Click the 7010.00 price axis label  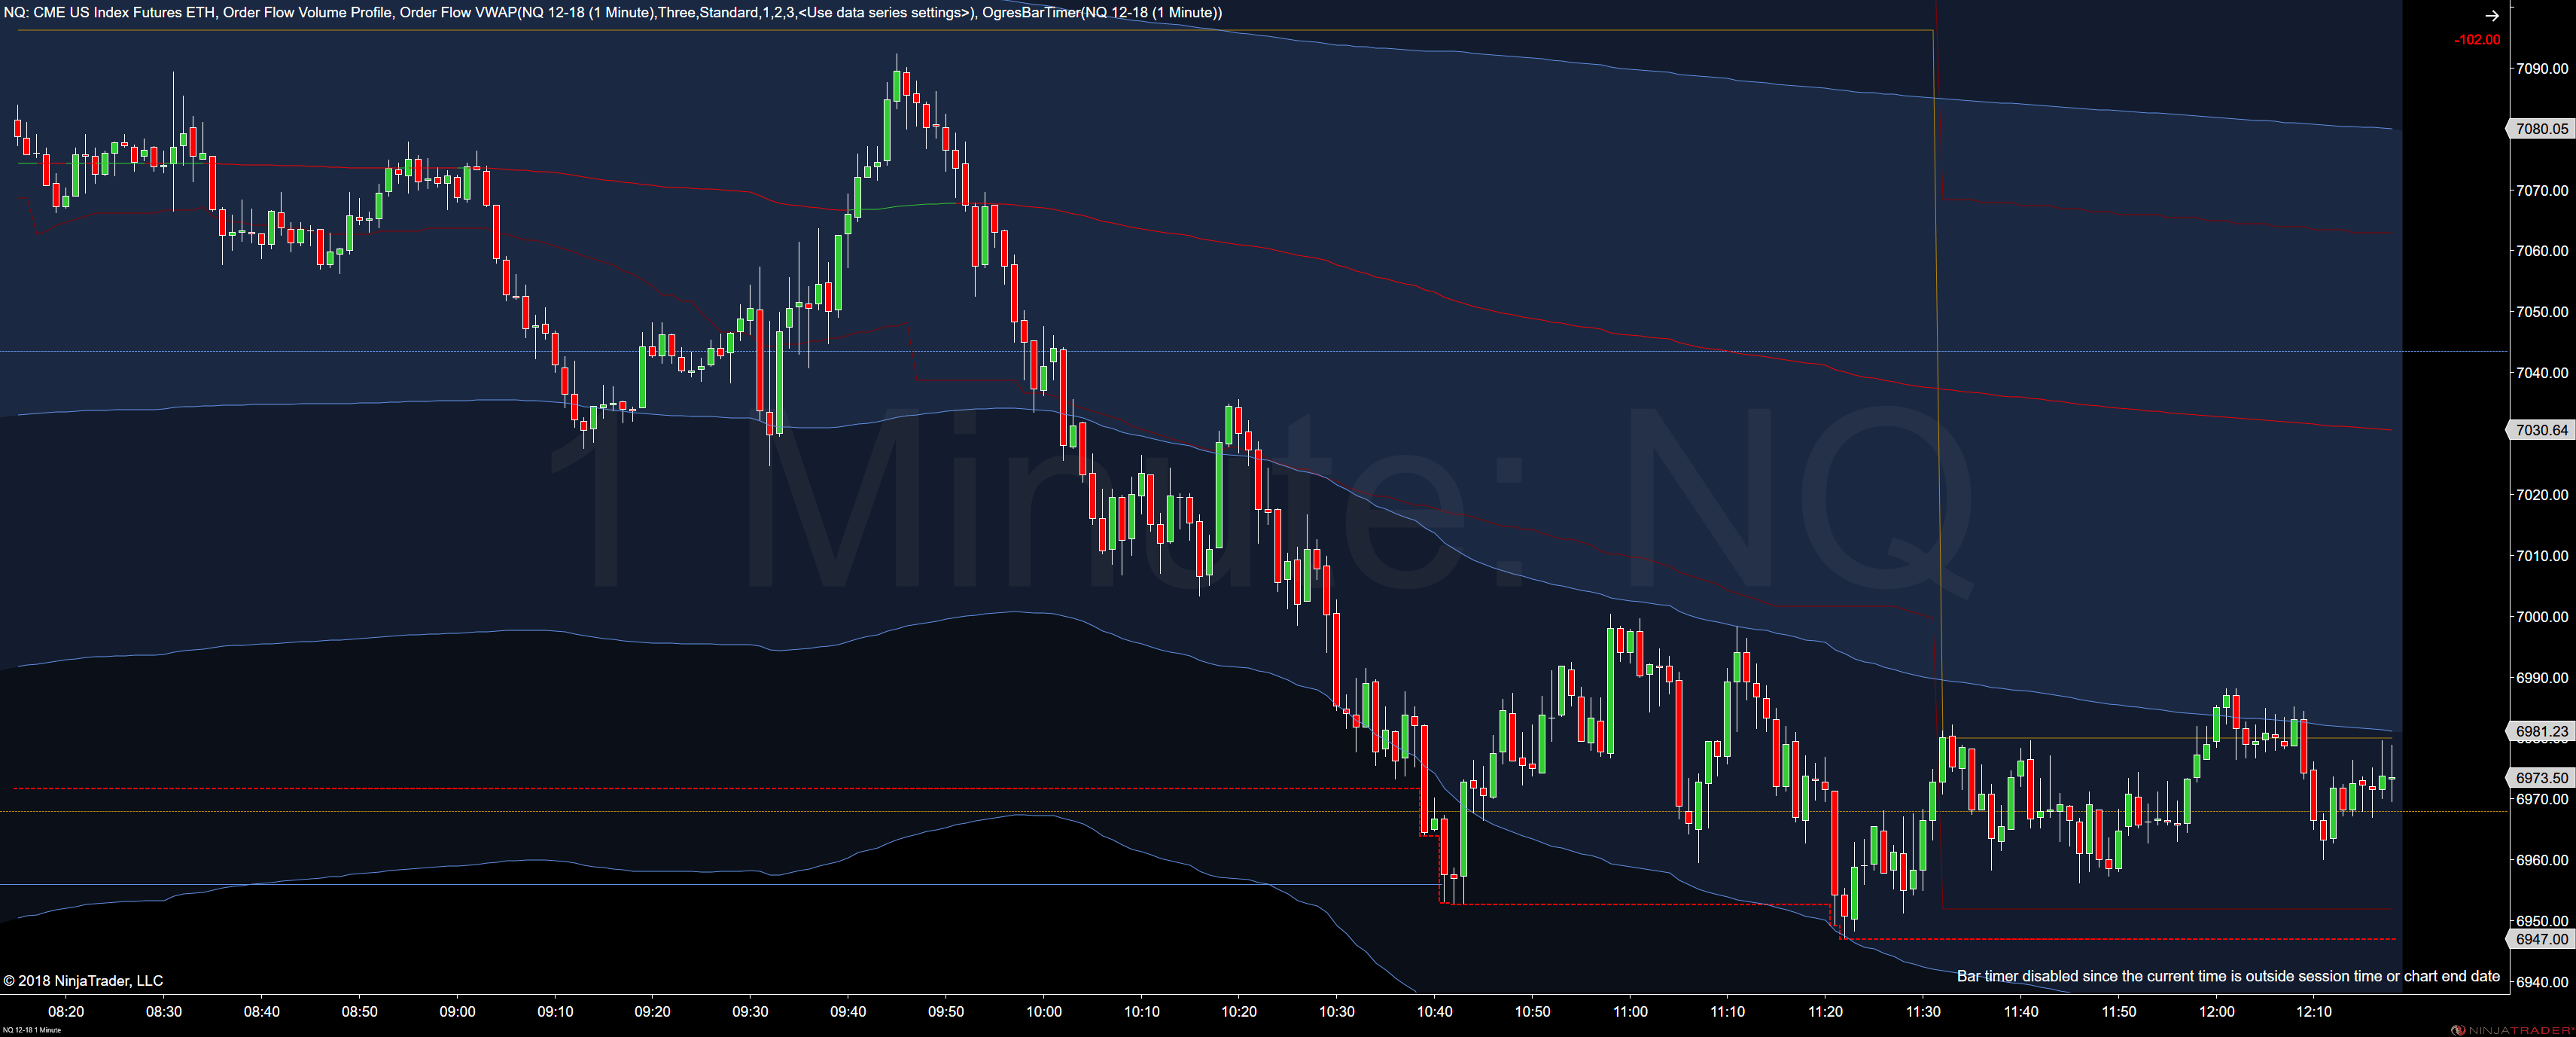2541,556
